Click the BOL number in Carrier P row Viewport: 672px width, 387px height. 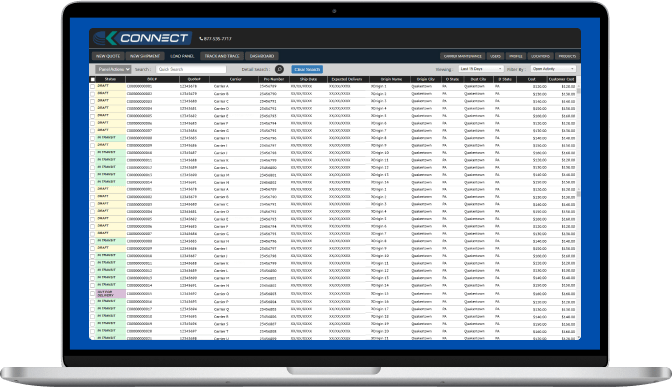coord(139,302)
